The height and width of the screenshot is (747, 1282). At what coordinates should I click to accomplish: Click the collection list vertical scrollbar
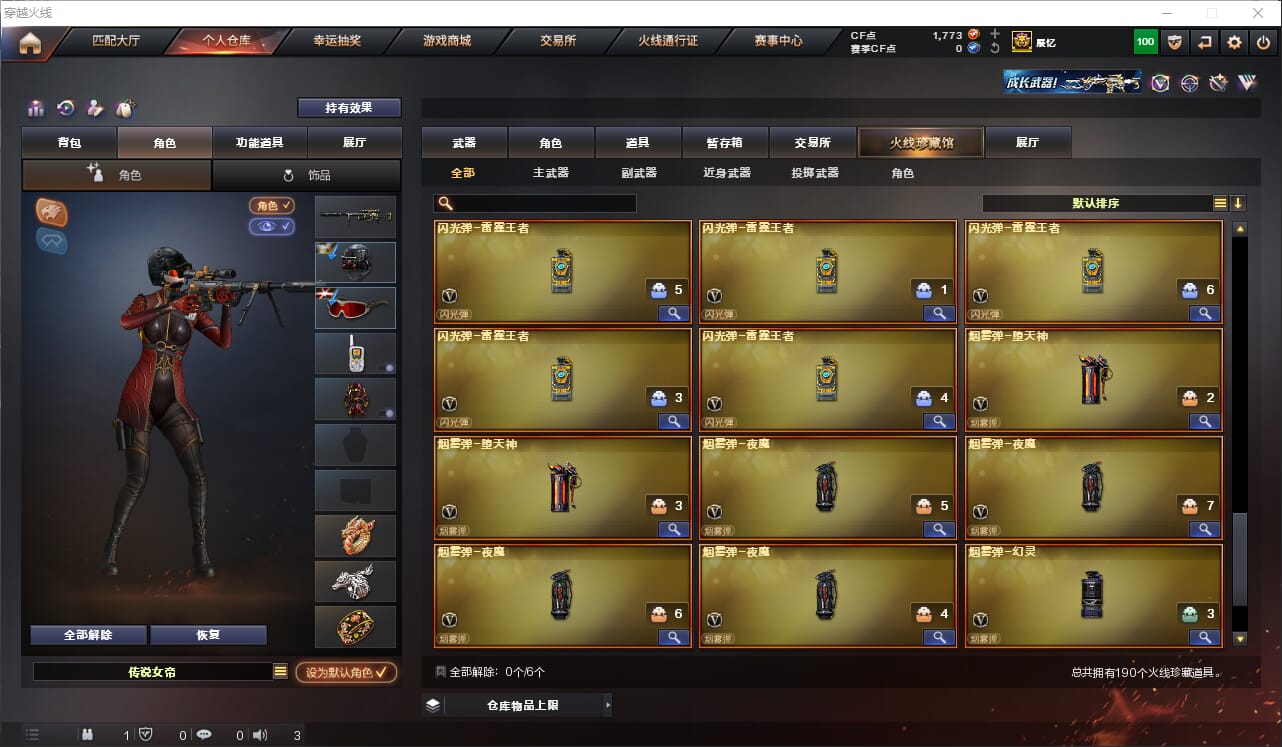tap(1240, 433)
